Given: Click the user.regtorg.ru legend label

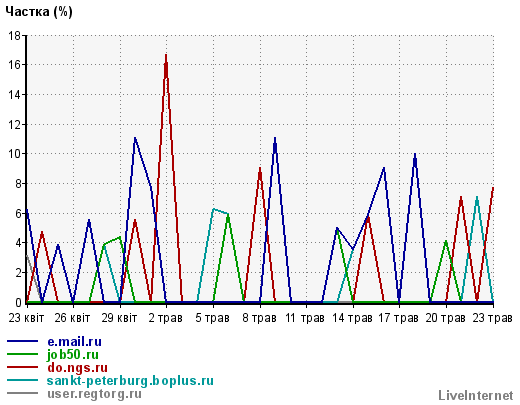Looking at the screenshot, I should pyautogui.click(x=94, y=394).
